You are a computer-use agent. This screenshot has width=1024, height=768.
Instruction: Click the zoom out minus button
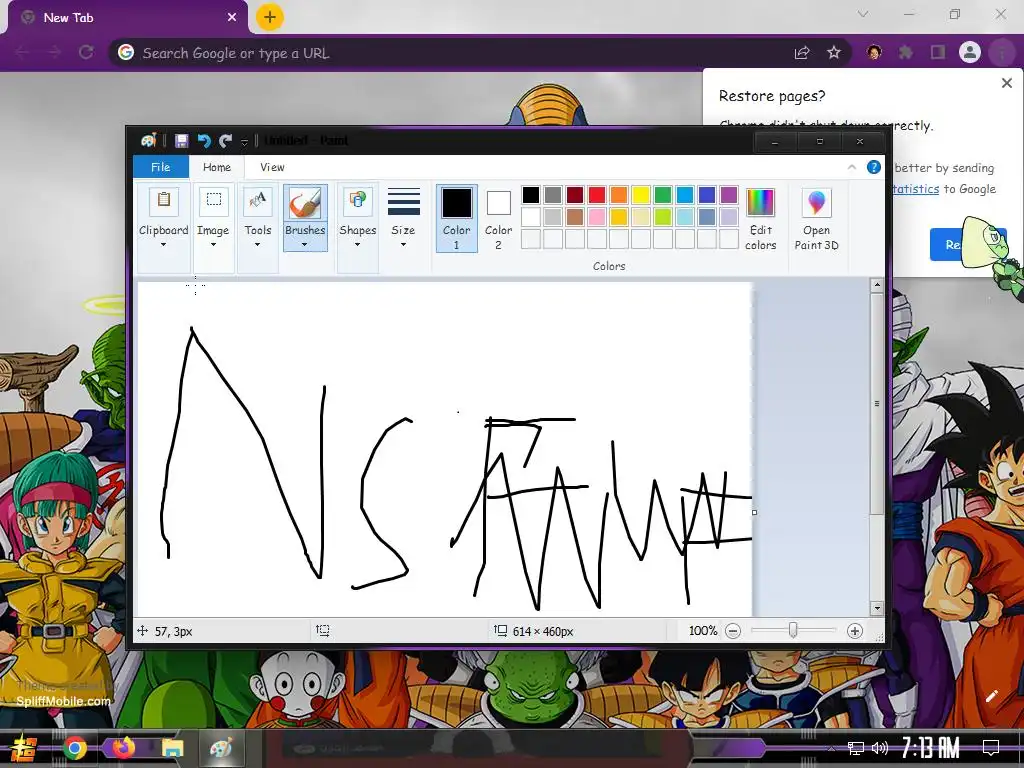pyautogui.click(x=733, y=631)
